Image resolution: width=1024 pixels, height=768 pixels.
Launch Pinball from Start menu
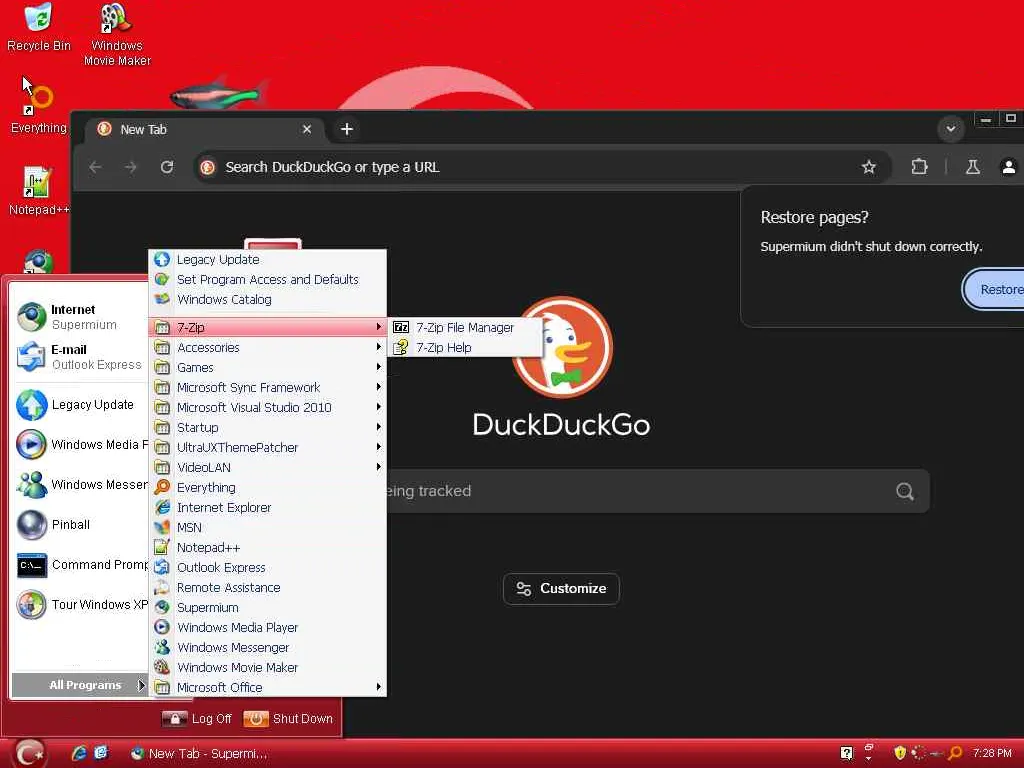click(x=80, y=524)
